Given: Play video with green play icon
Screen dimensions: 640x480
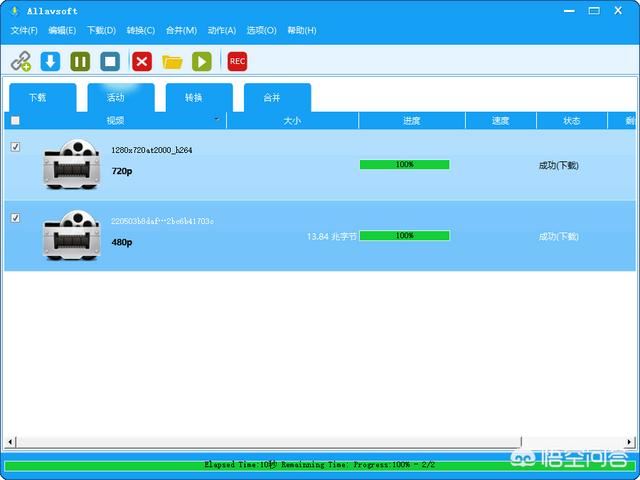Looking at the screenshot, I should [x=202, y=62].
